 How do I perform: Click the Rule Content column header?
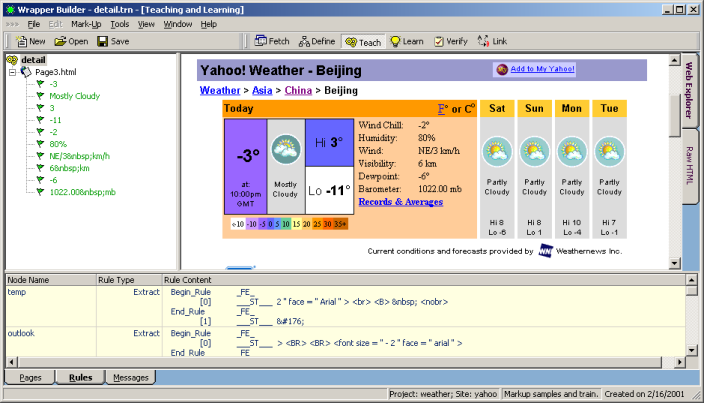click(x=424, y=280)
